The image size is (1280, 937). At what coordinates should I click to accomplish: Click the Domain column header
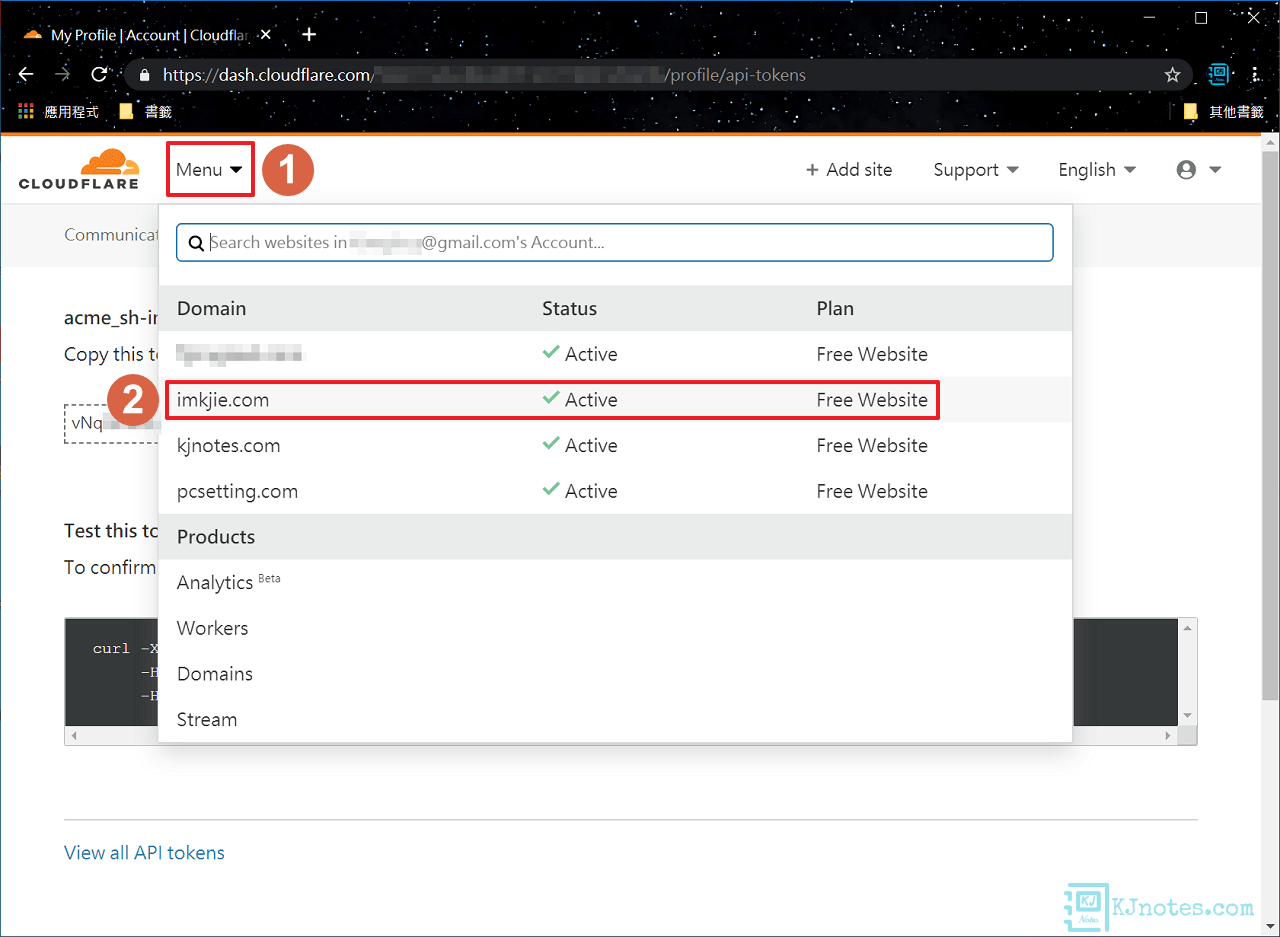pos(211,309)
